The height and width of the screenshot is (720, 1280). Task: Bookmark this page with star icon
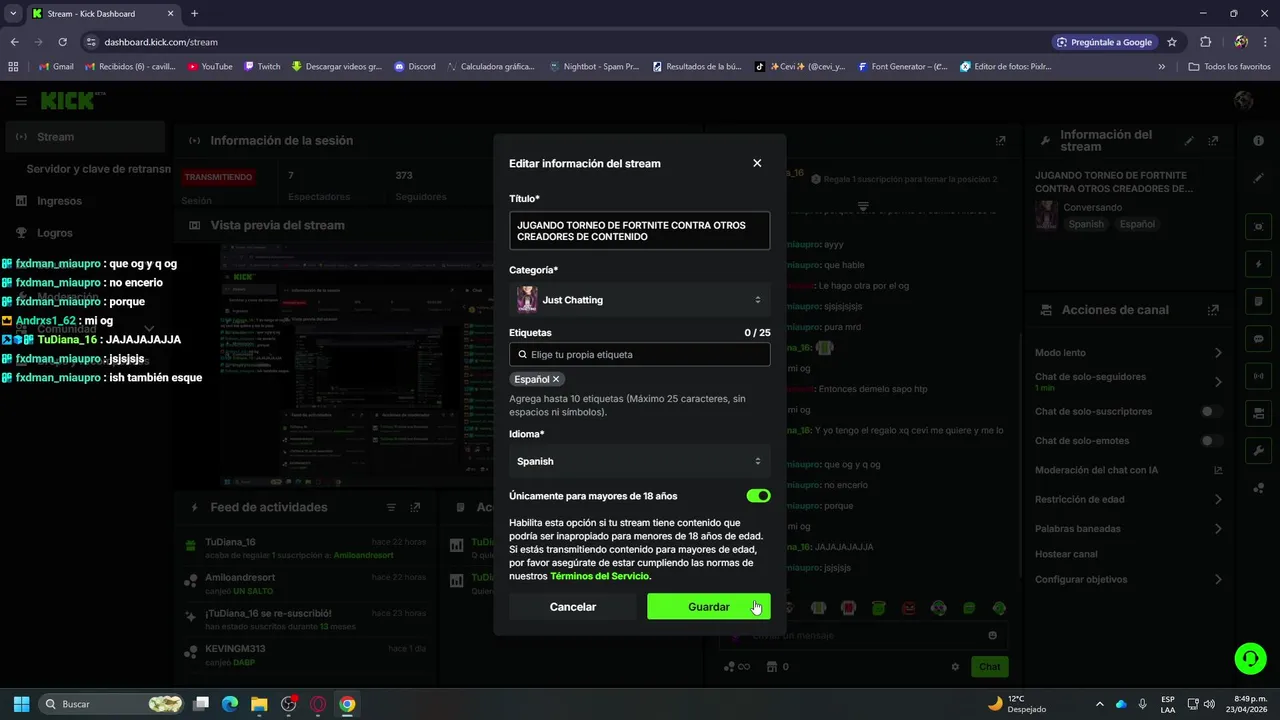point(1172,42)
